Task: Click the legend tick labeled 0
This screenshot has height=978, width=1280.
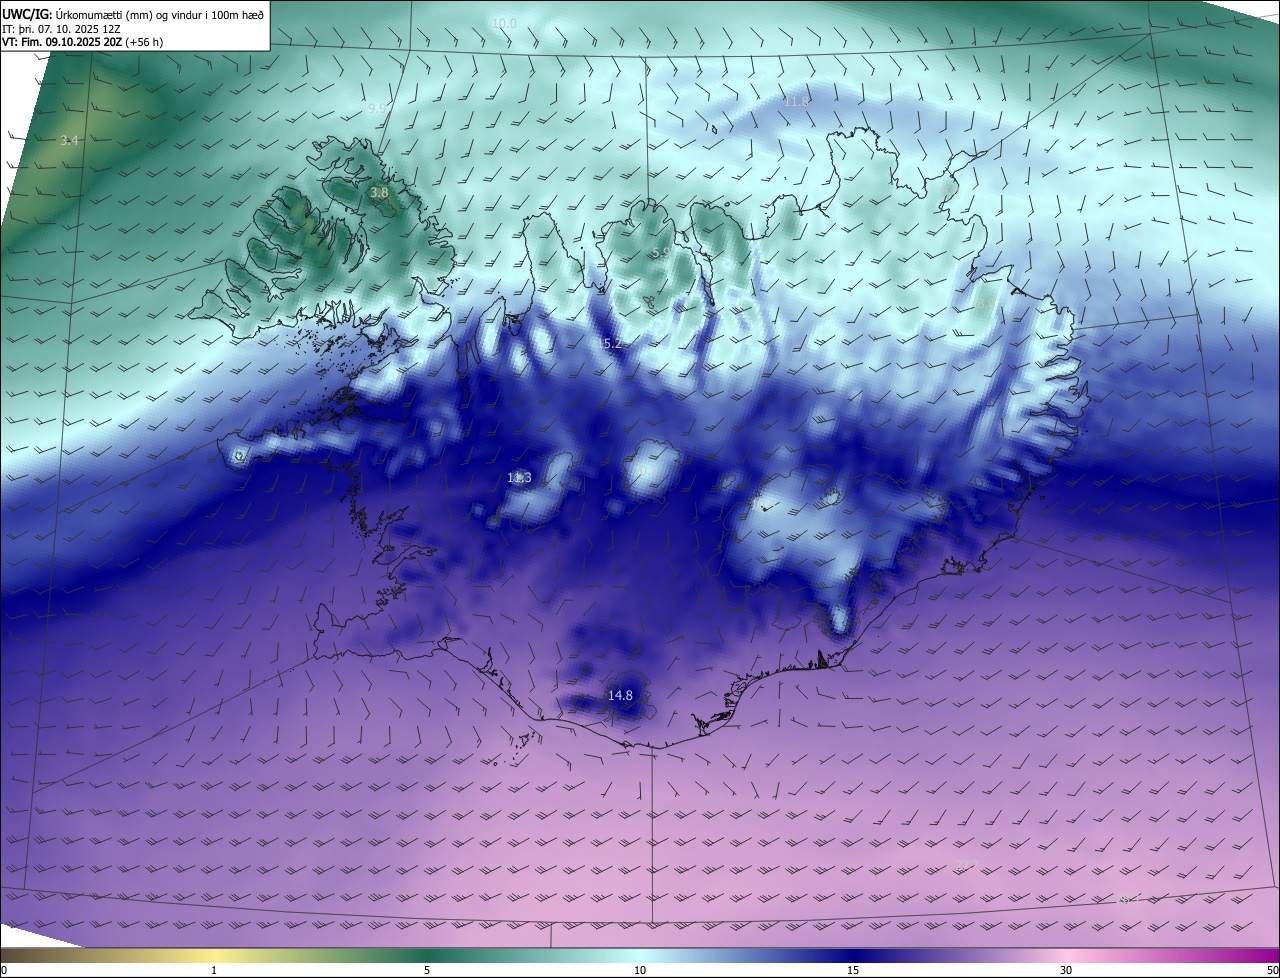Action: [x=4, y=970]
